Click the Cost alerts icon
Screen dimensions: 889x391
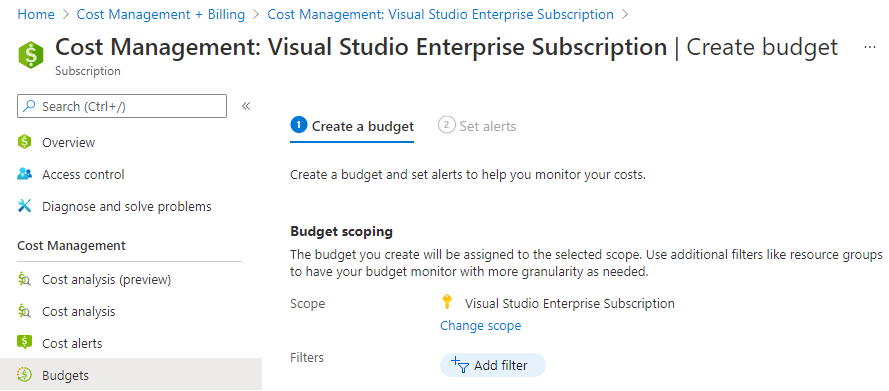click(24, 342)
